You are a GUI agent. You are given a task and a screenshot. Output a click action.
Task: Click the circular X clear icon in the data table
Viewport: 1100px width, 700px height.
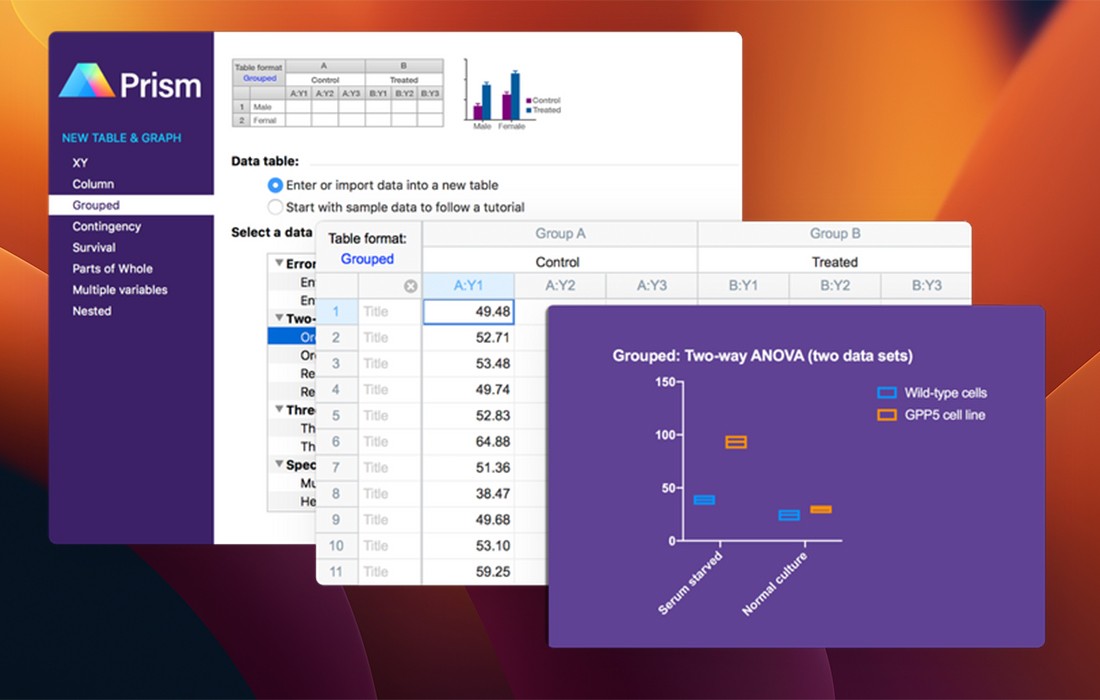point(410,286)
